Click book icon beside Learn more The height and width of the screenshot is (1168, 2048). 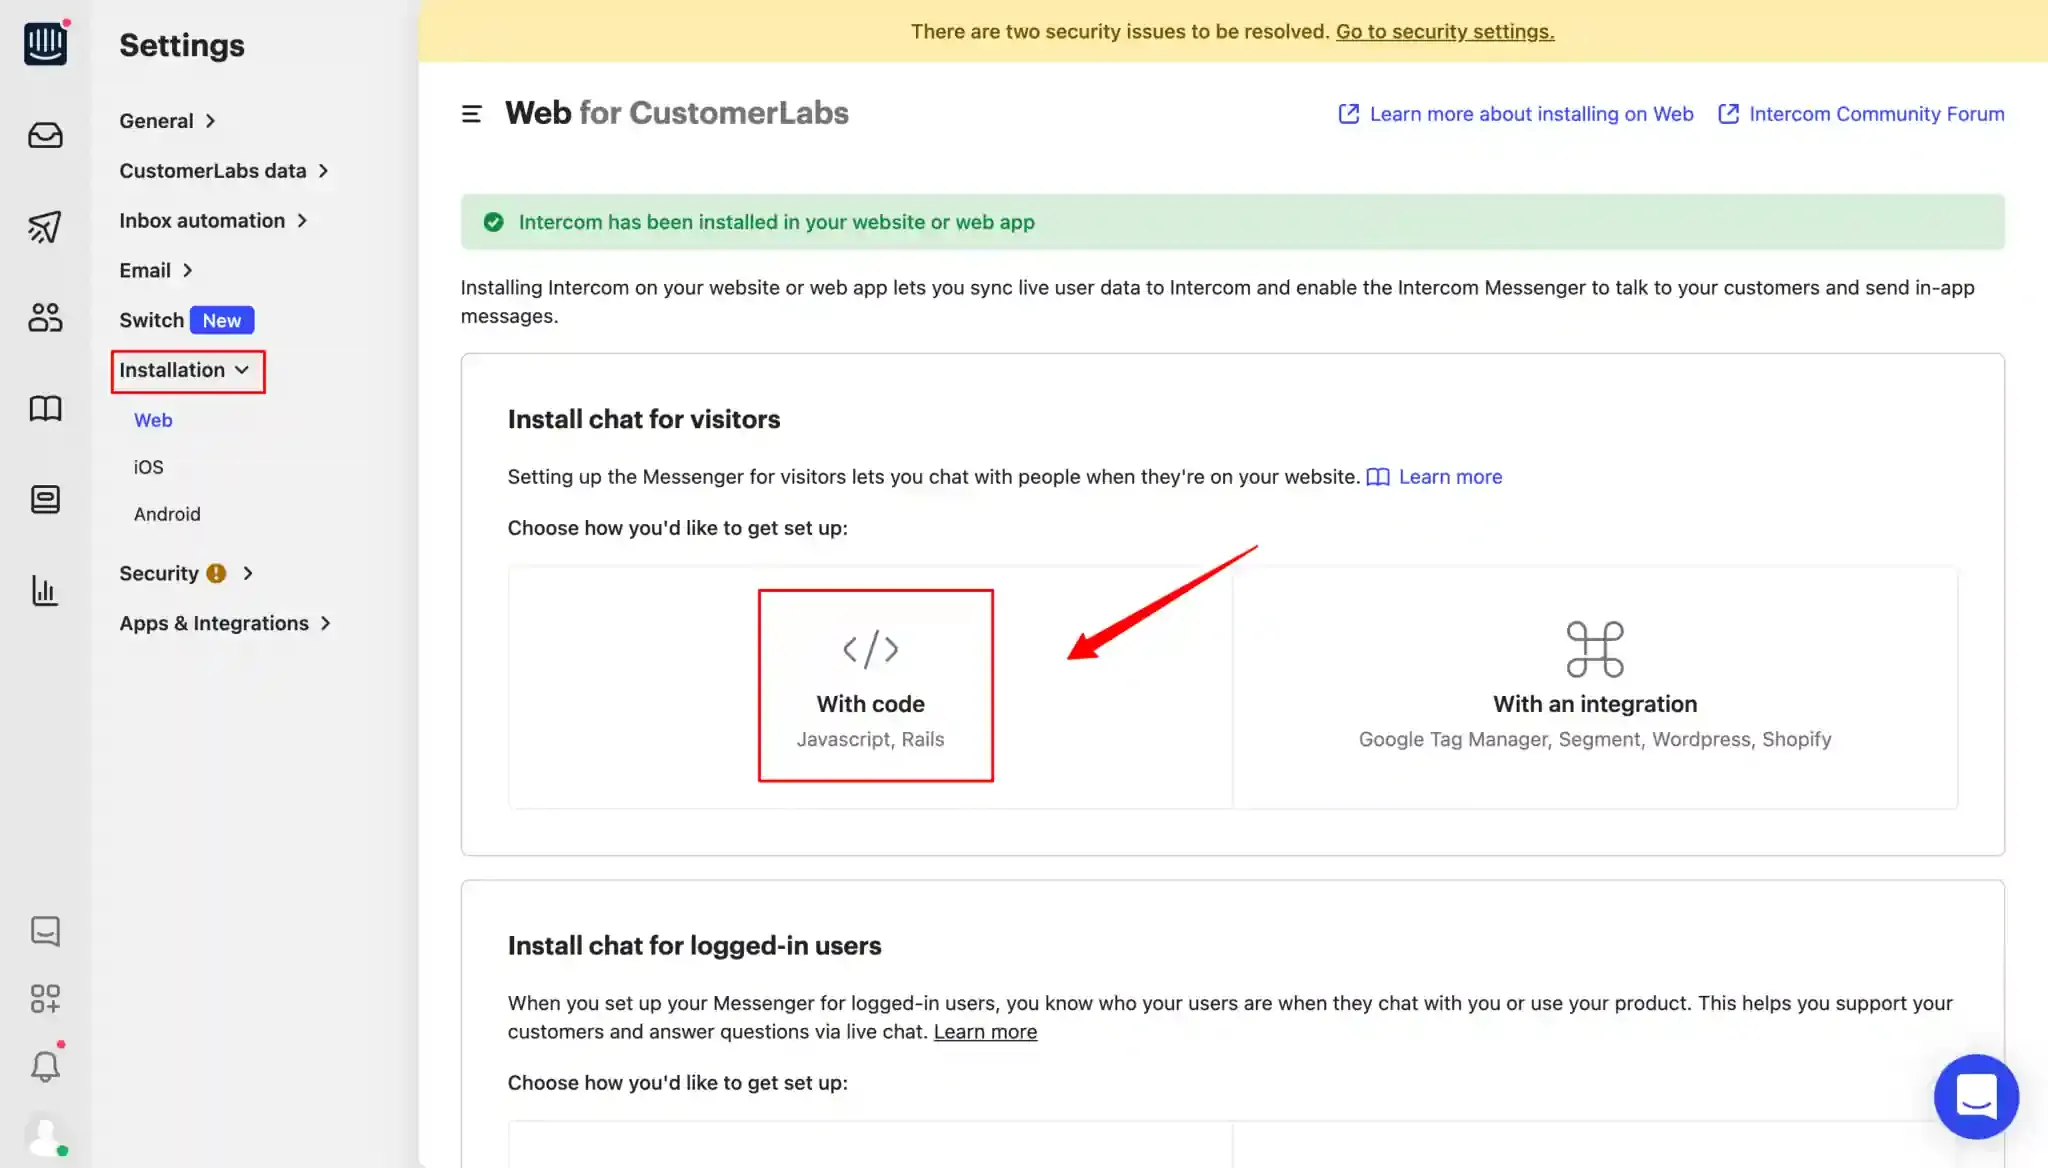click(x=1378, y=477)
